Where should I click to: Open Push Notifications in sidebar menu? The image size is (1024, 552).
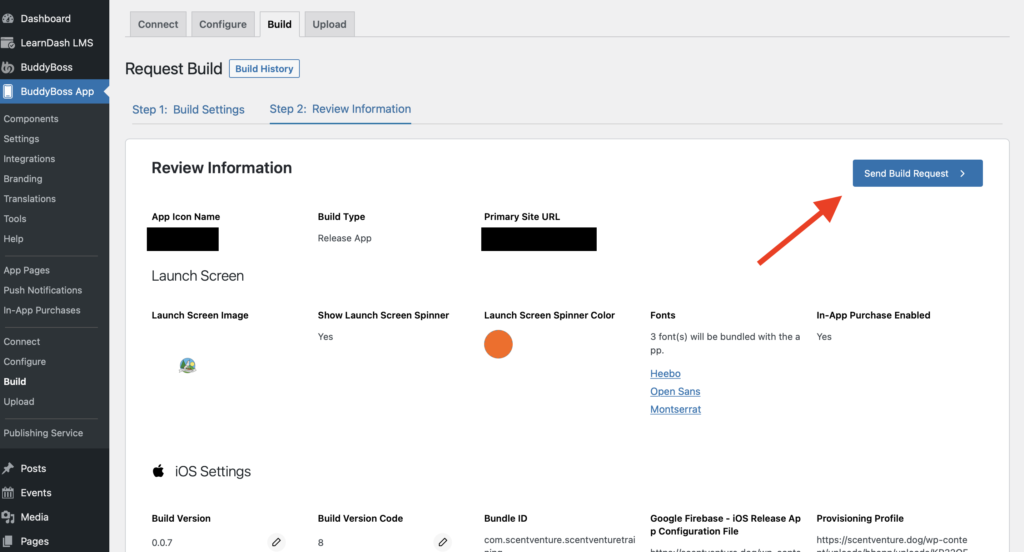(x=43, y=290)
